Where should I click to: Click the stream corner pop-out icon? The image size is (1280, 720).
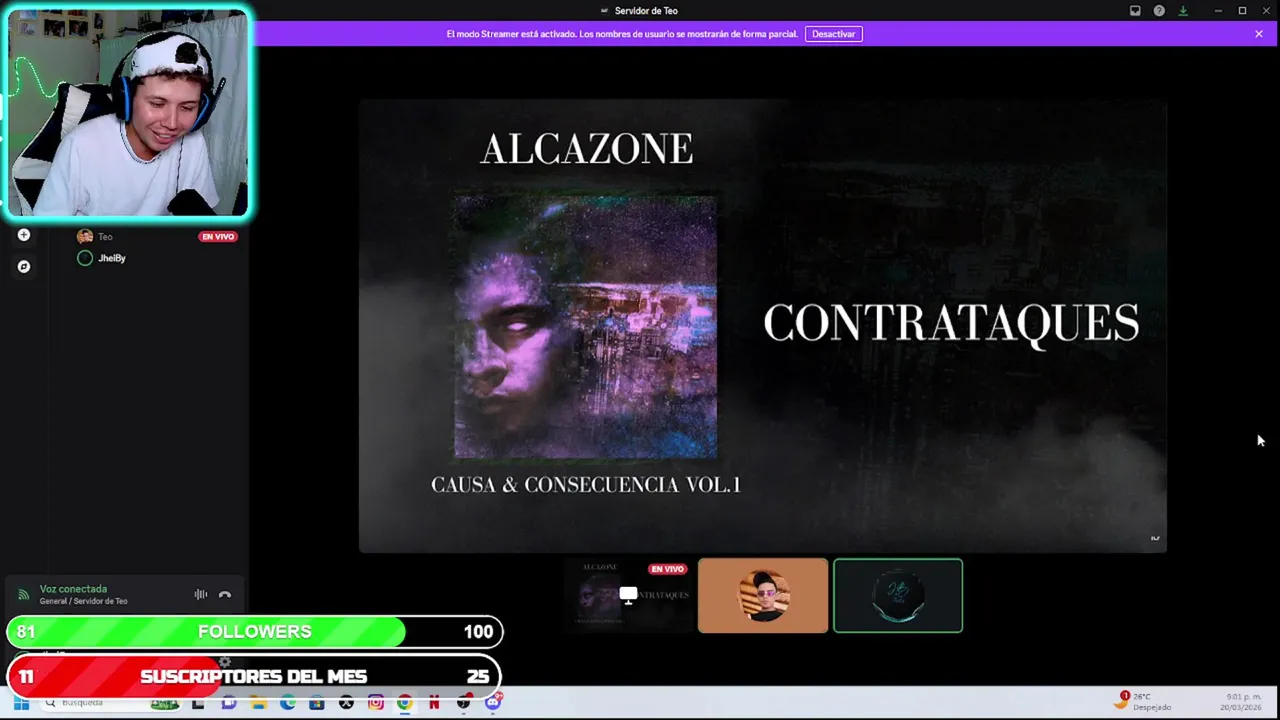1155,538
